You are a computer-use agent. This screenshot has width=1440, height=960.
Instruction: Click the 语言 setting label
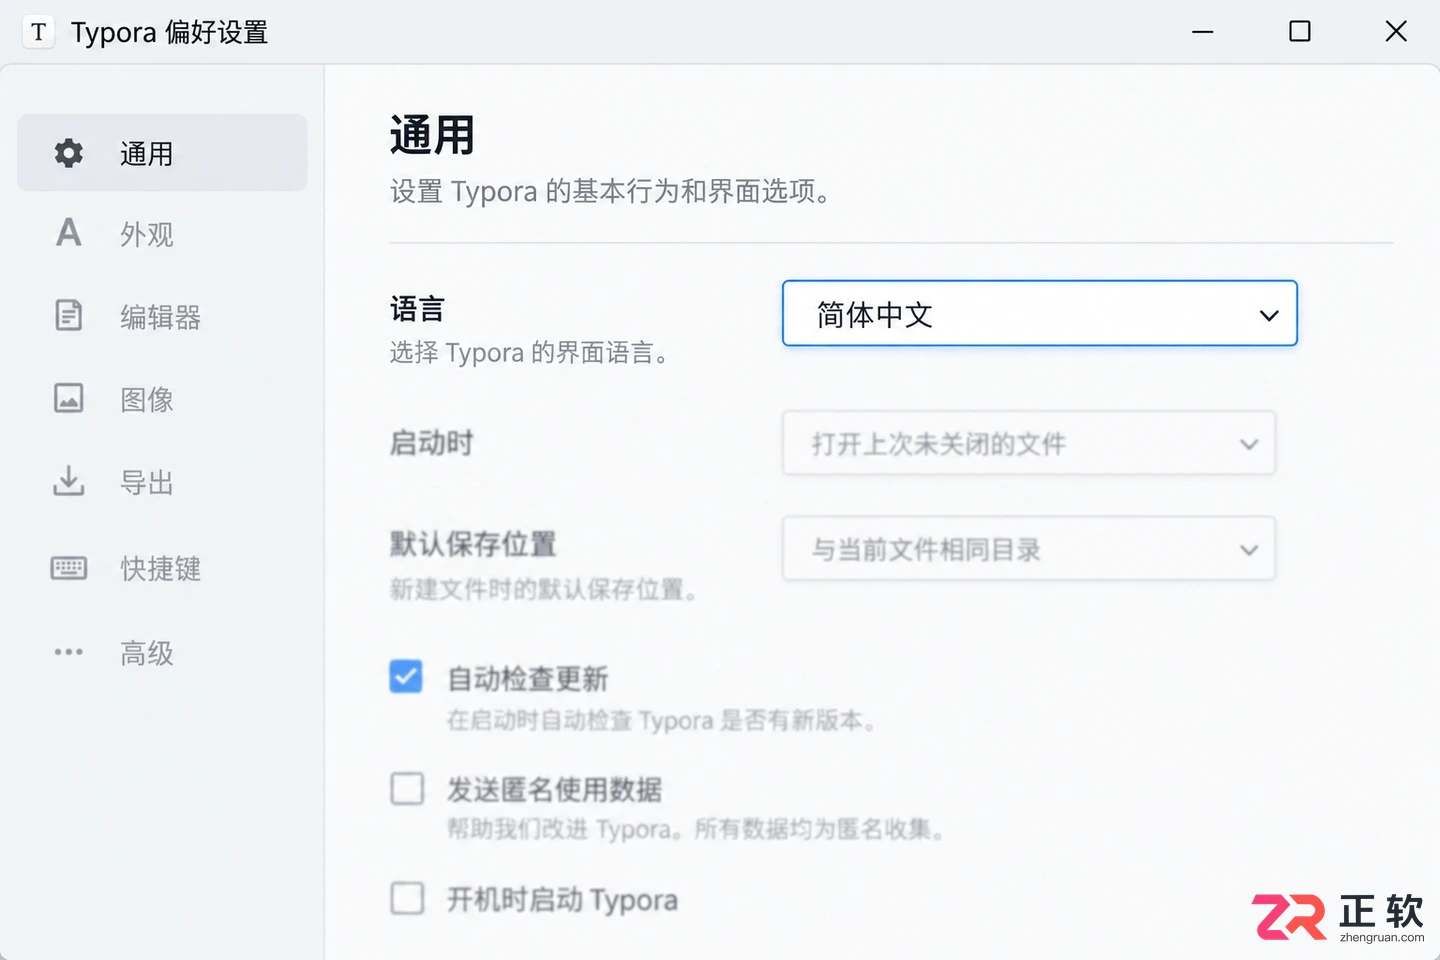point(417,309)
